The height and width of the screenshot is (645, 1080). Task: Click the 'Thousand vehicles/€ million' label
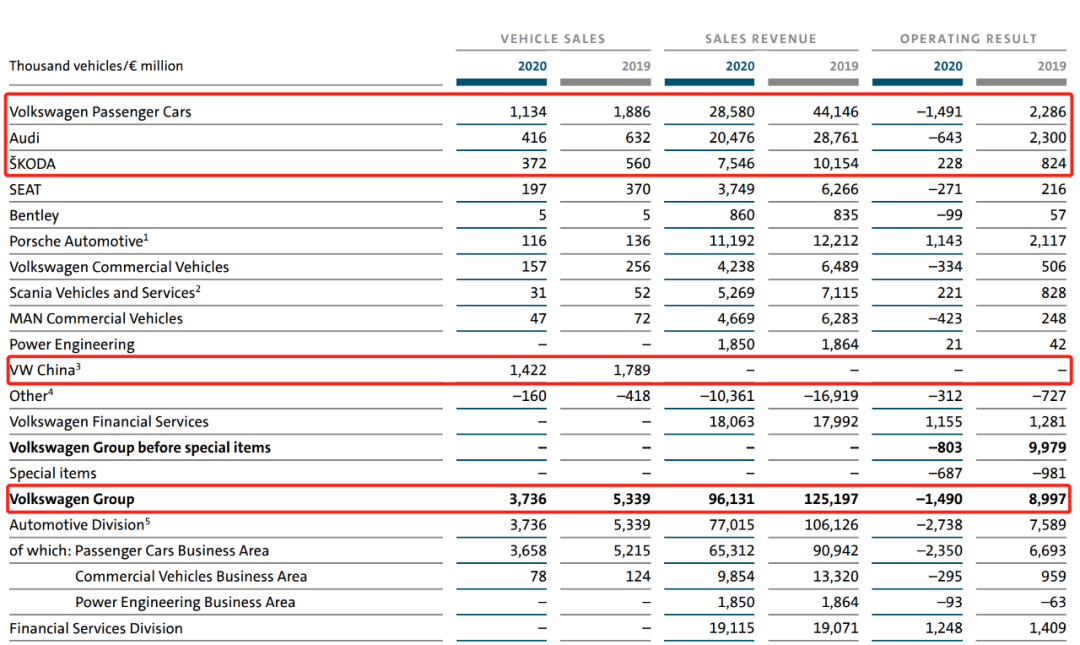[x=96, y=66]
